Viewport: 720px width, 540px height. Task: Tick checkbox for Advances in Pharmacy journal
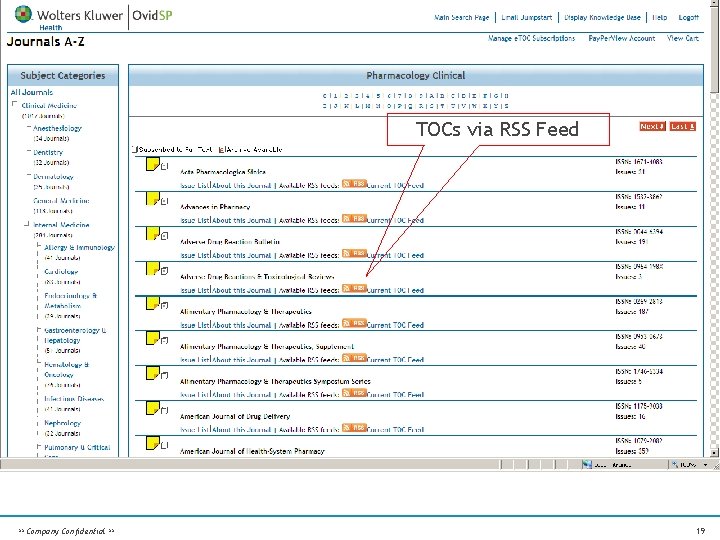165,201
